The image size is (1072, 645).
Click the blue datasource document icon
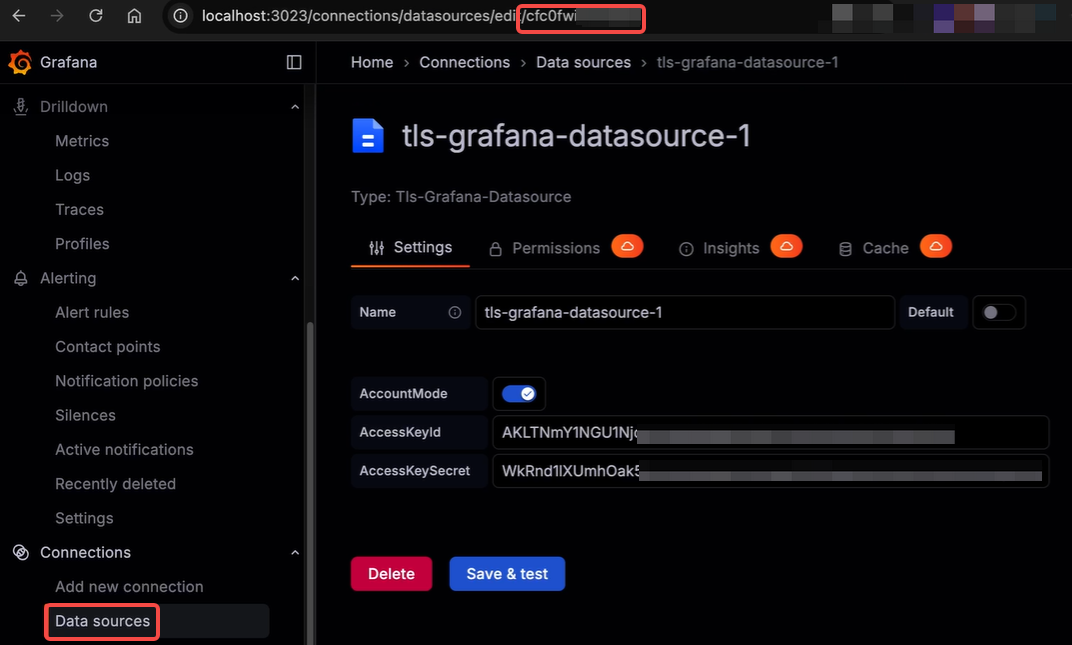click(x=368, y=135)
